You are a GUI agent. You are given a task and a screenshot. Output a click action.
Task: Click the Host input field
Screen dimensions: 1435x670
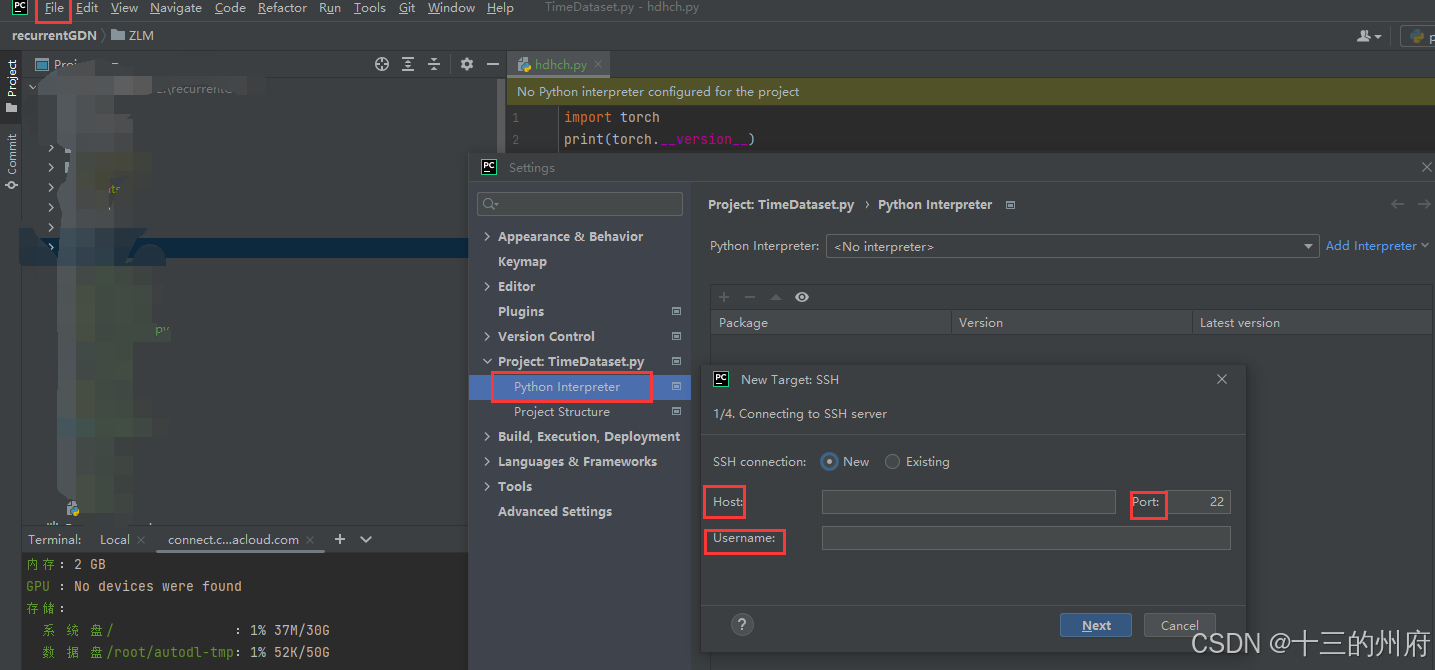point(968,502)
